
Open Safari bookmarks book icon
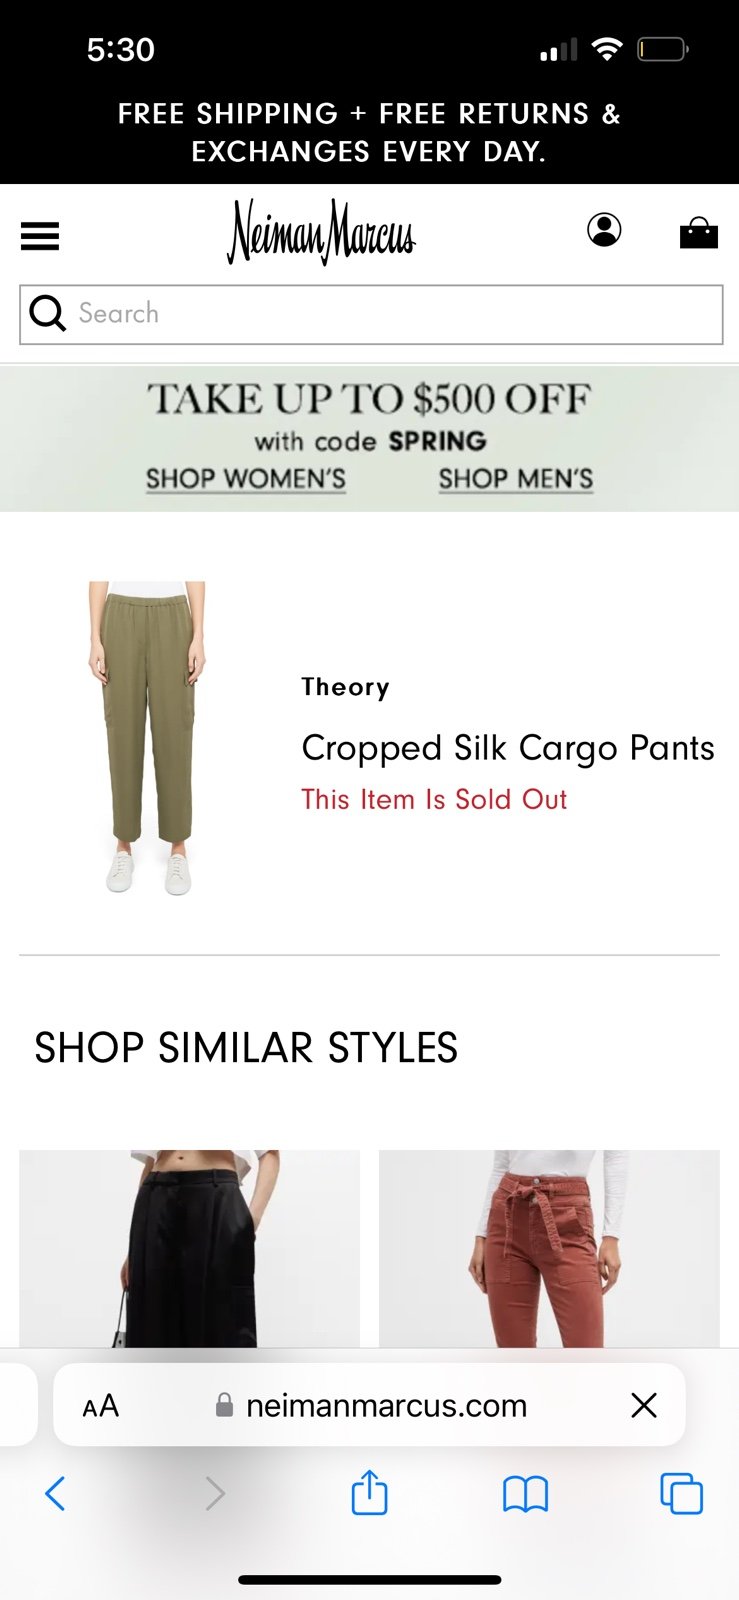[525, 1494]
